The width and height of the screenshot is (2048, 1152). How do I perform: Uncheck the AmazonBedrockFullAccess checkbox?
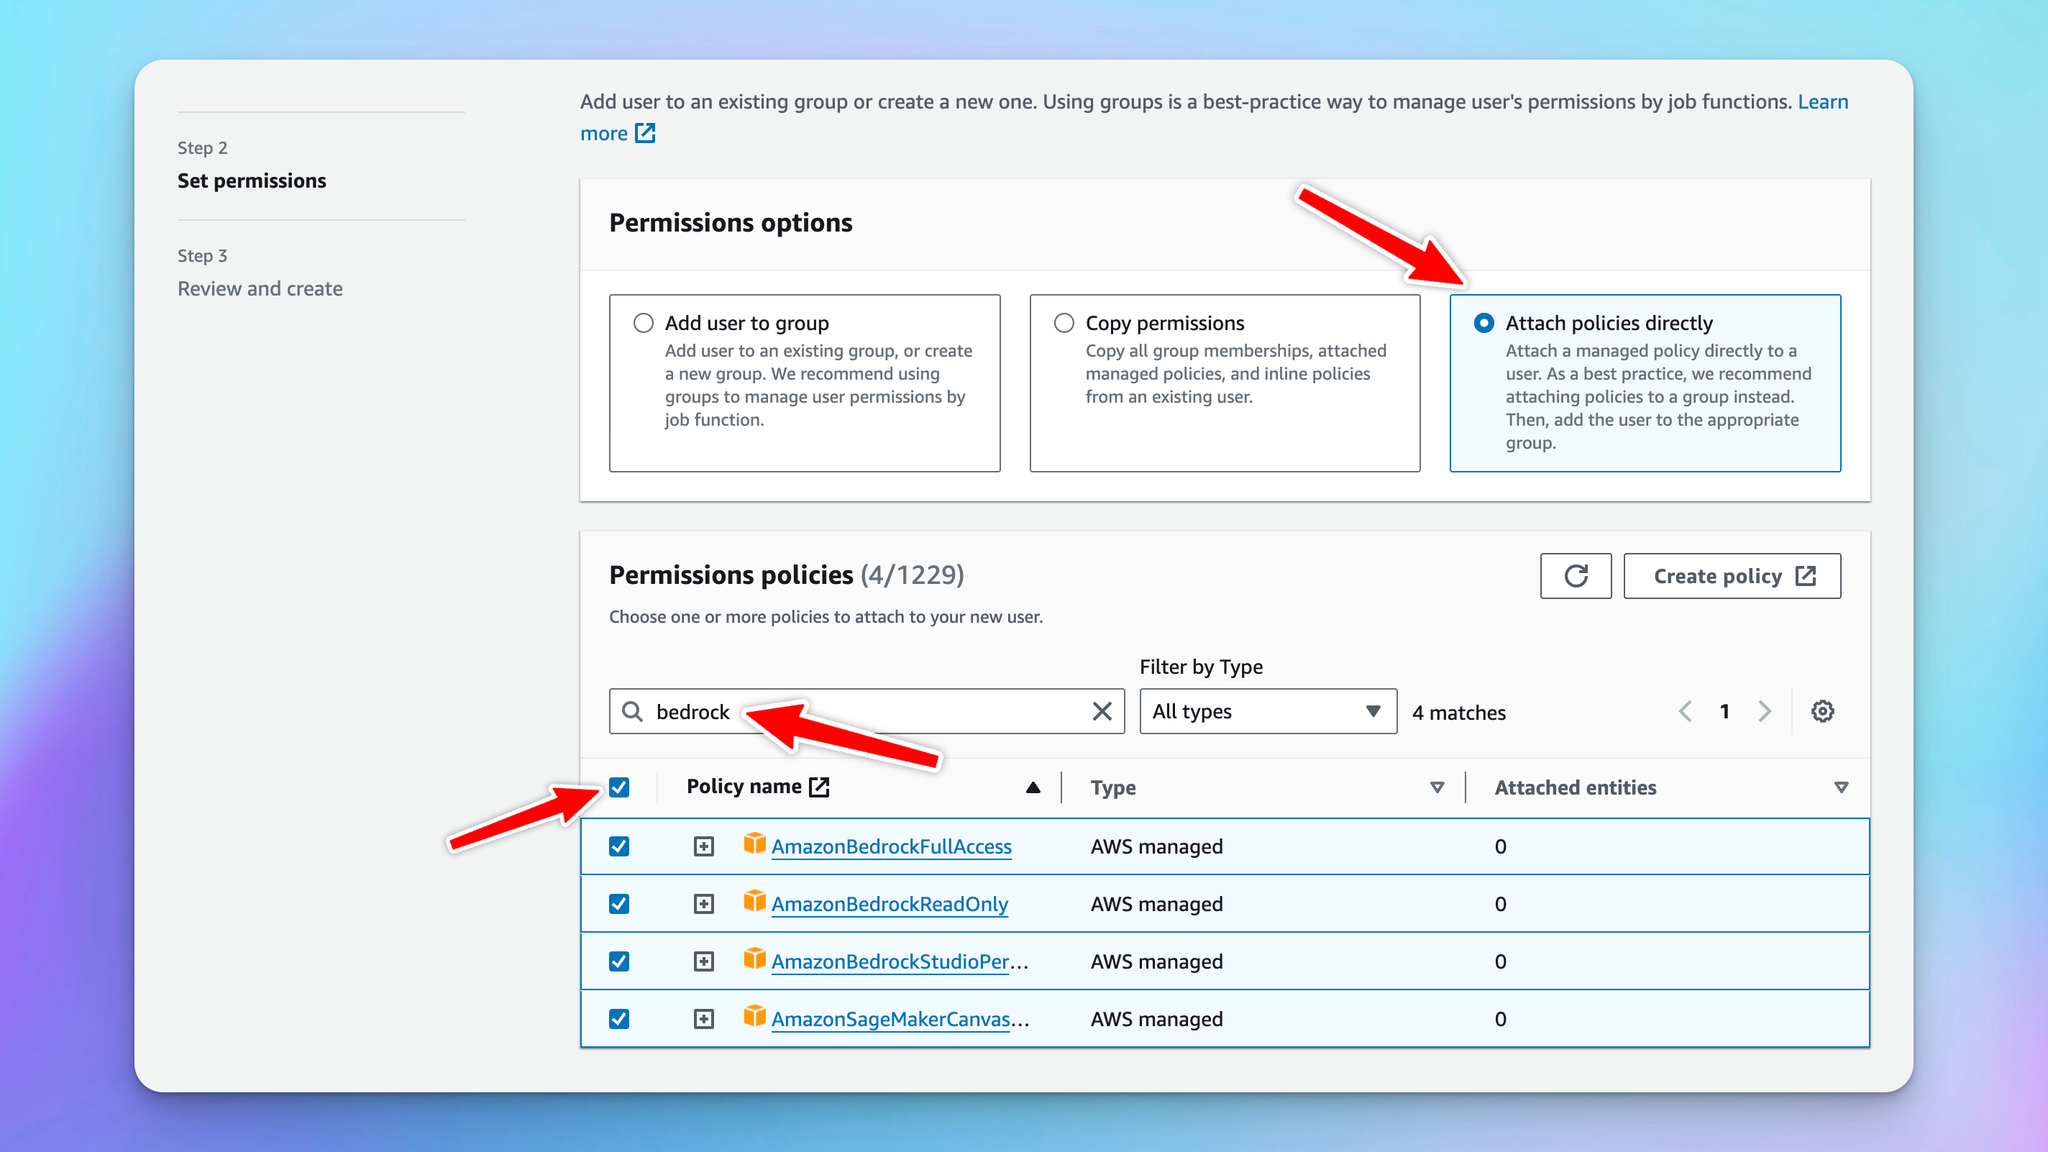coord(619,846)
